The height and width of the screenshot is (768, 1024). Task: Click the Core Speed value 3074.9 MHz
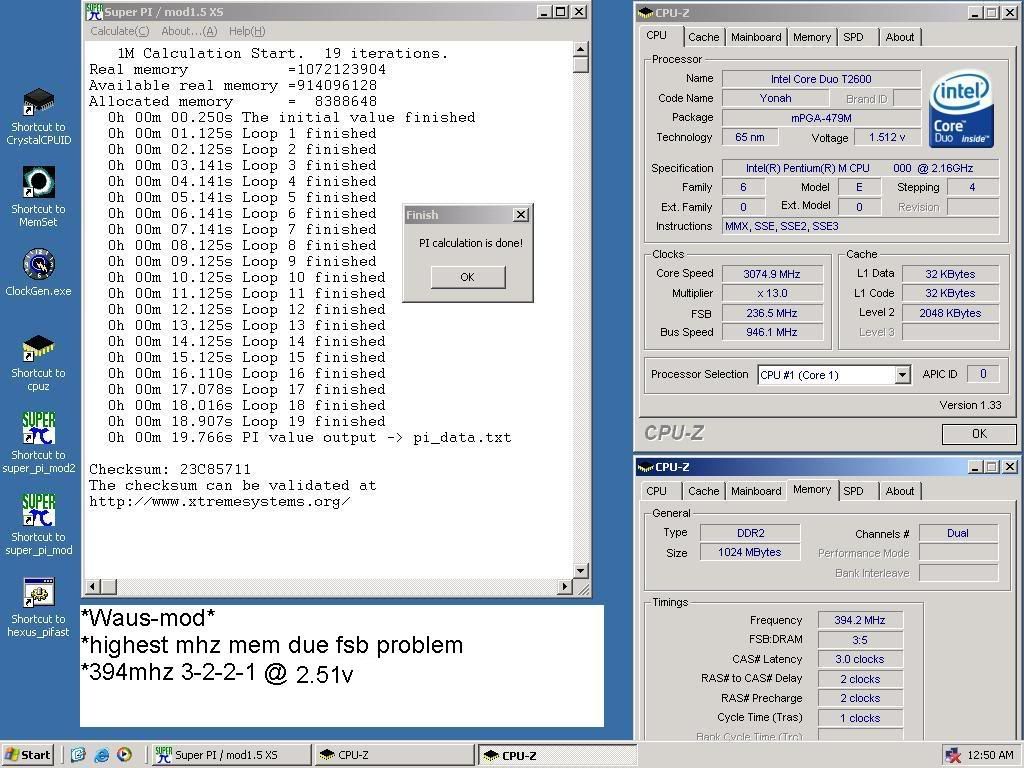[772, 274]
